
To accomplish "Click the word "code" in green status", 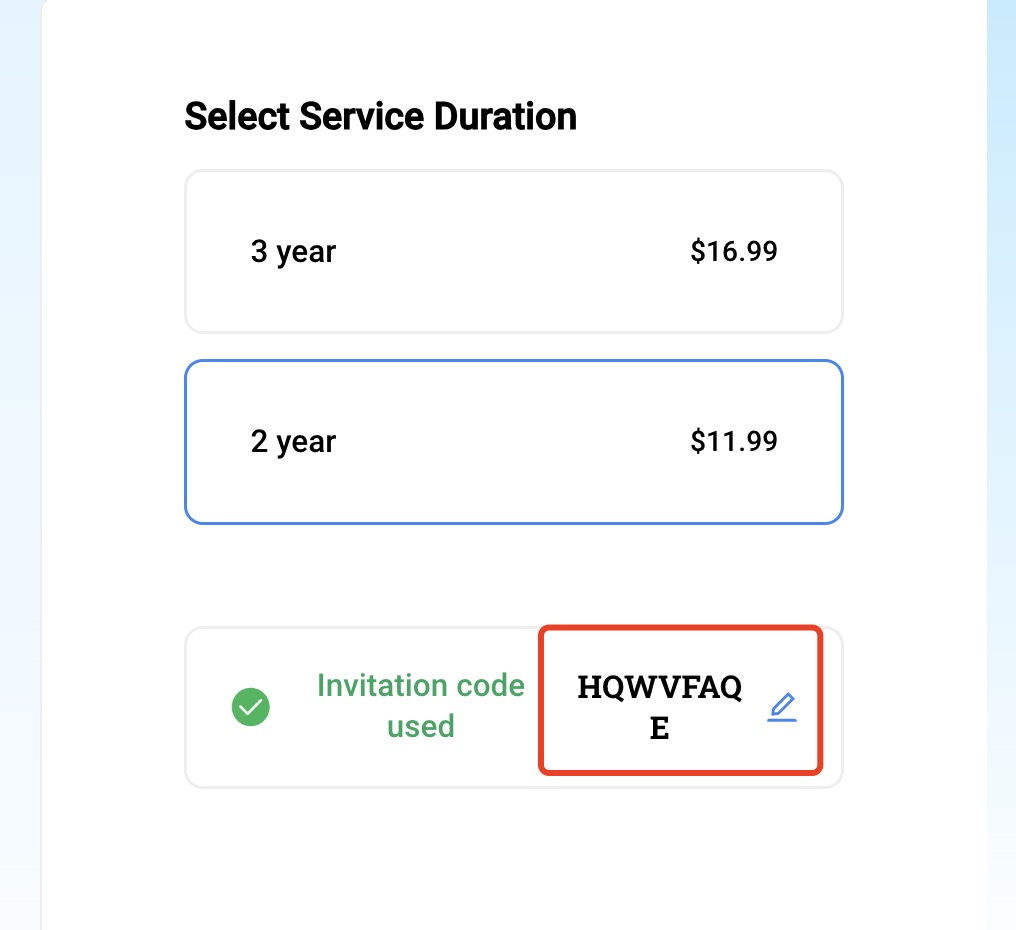I will (x=488, y=686).
